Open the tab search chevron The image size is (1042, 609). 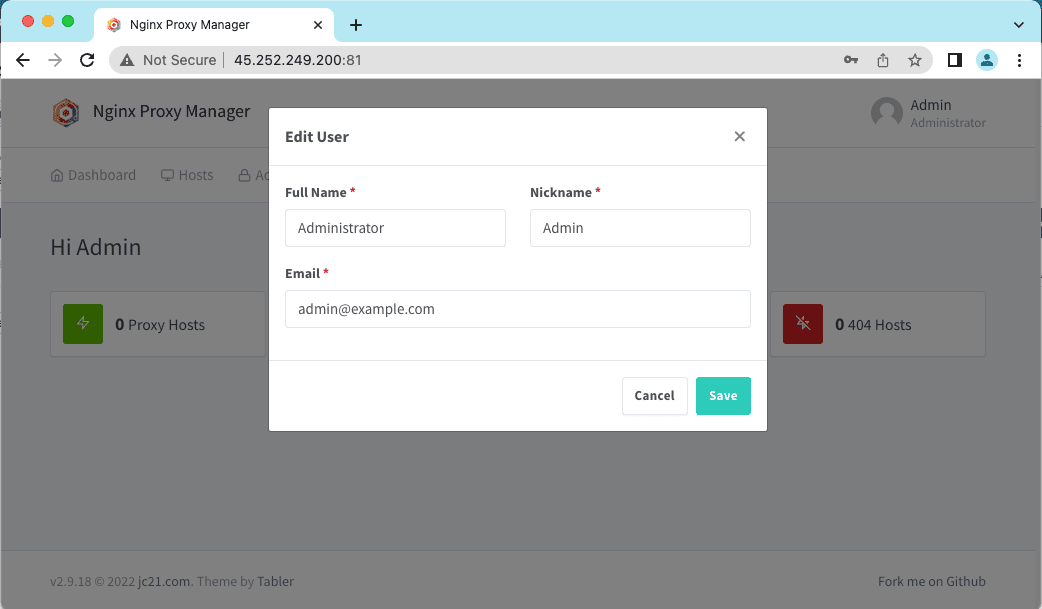pos(1018,24)
